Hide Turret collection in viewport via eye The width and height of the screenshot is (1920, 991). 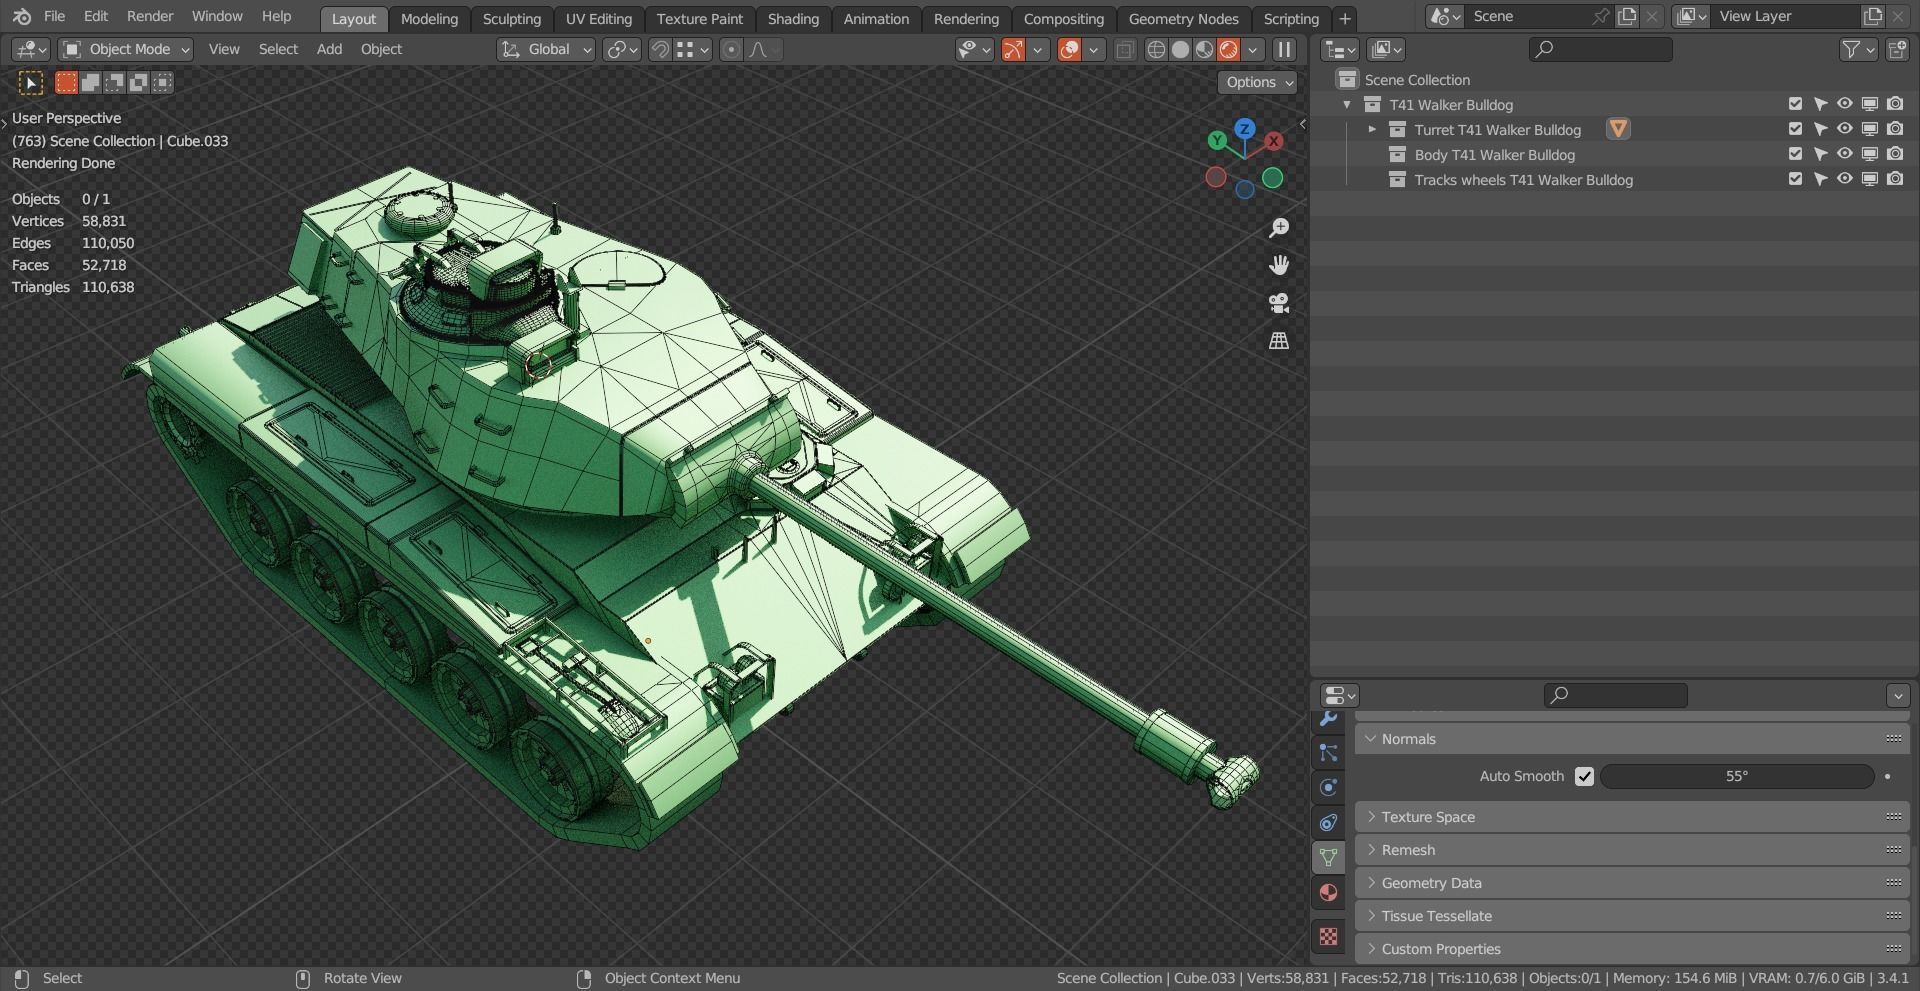click(x=1845, y=129)
